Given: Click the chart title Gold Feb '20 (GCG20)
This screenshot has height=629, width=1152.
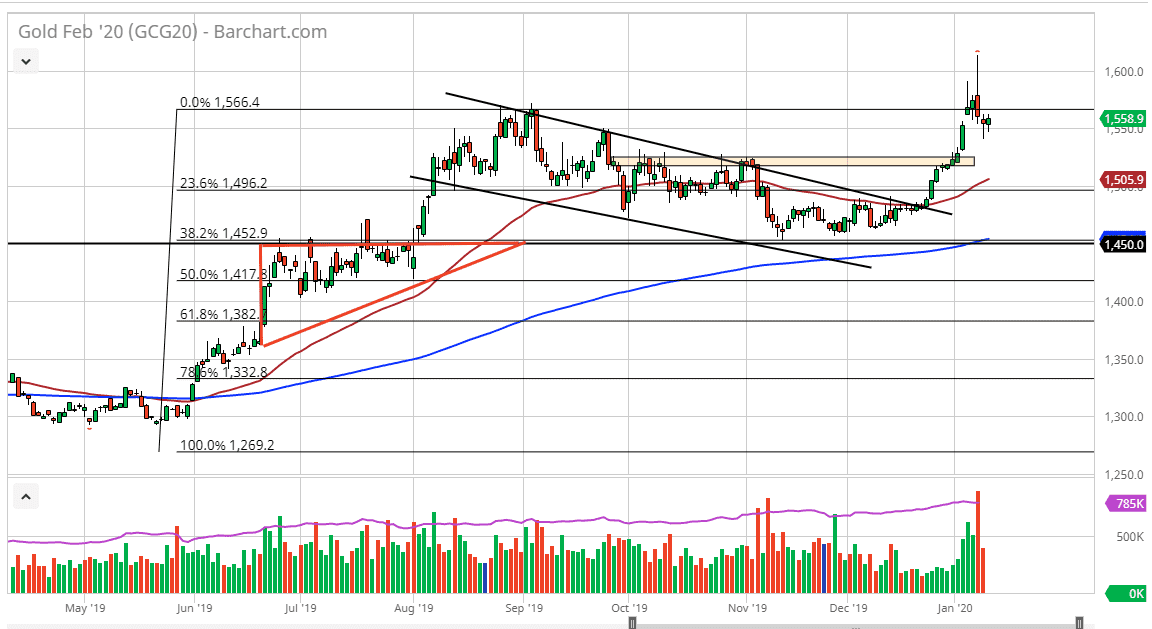Looking at the screenshot, I should (x=107, y=32).
